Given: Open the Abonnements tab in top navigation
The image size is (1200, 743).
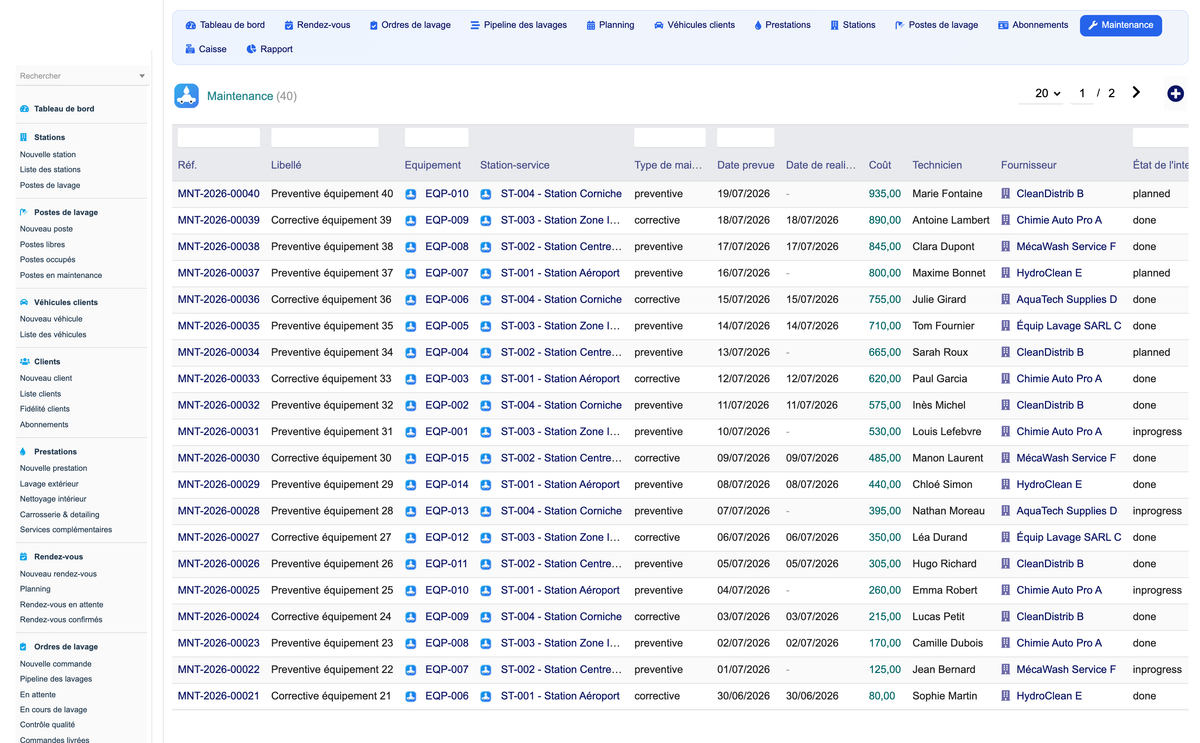Looking at the screenshot, I should pos(1033,25).
